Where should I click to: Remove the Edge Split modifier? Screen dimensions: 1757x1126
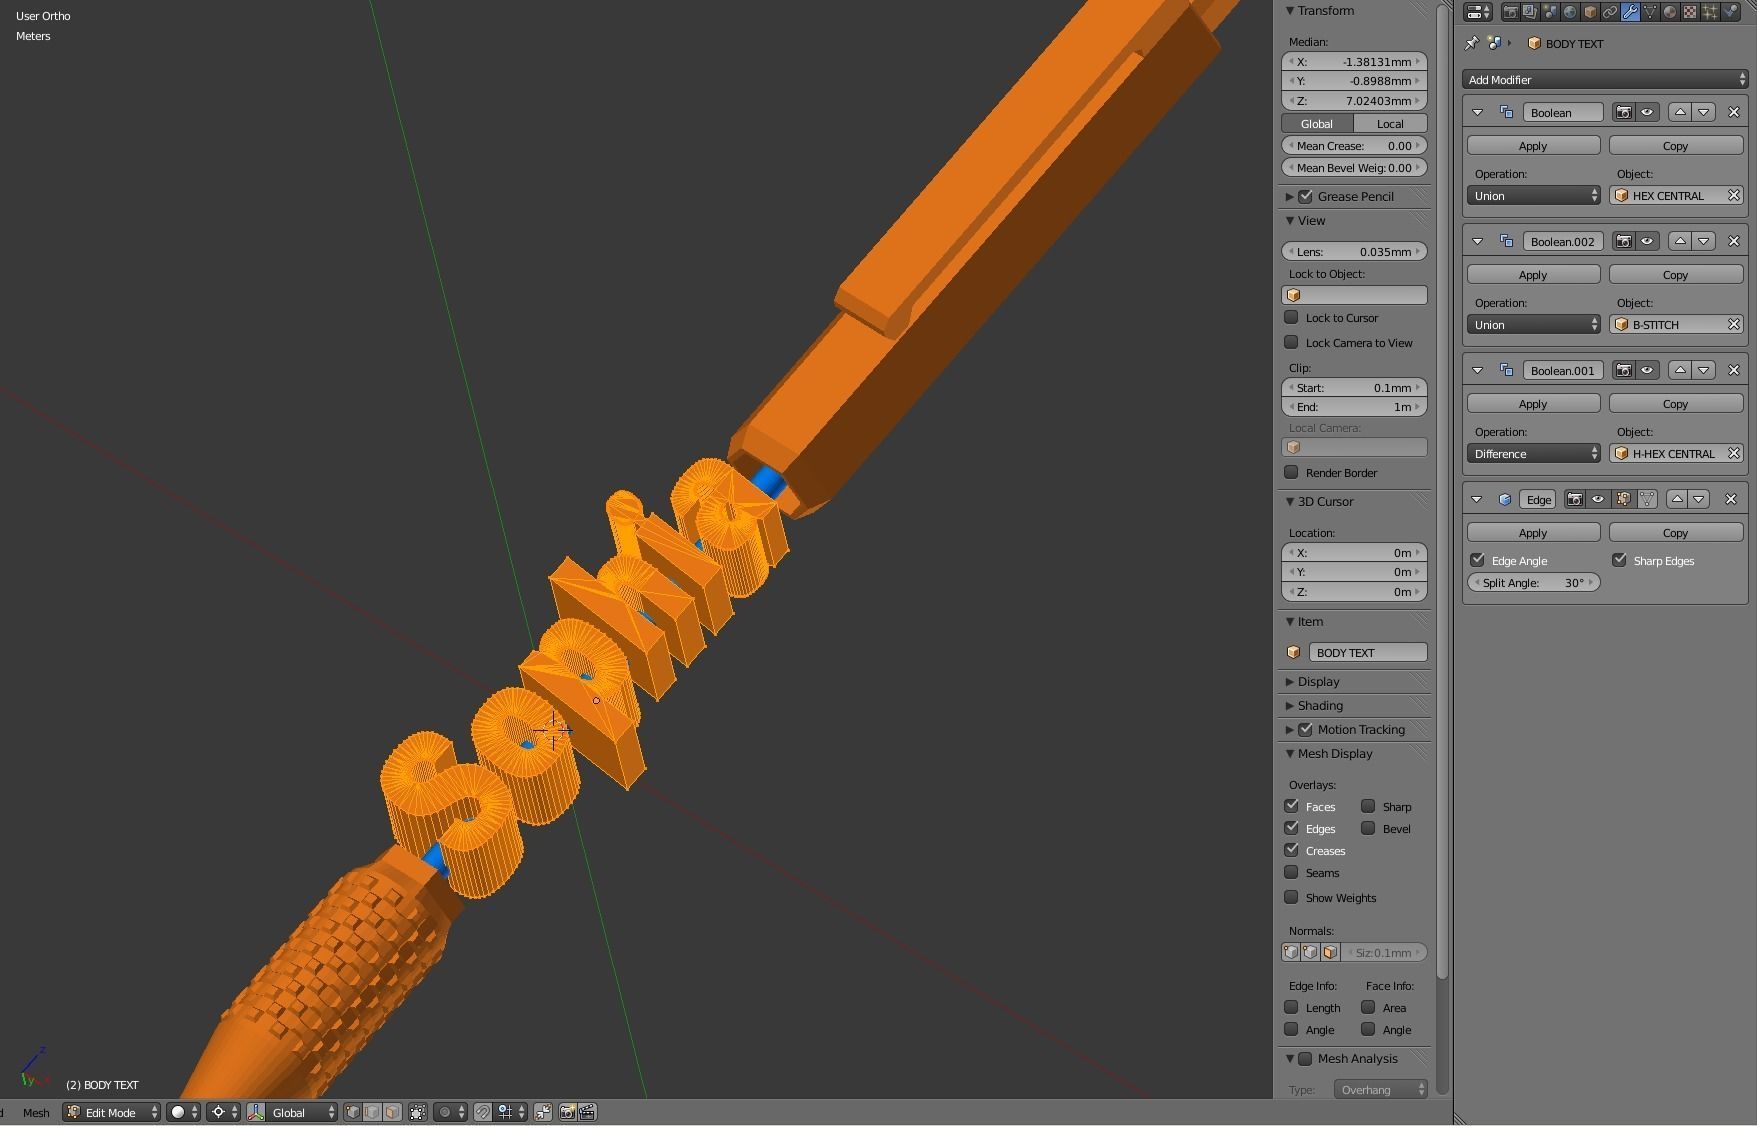1733,499
